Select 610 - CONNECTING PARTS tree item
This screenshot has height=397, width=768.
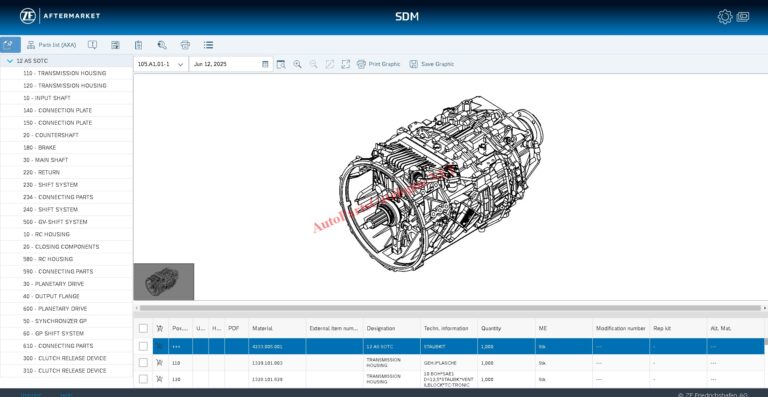coord(58,346)
